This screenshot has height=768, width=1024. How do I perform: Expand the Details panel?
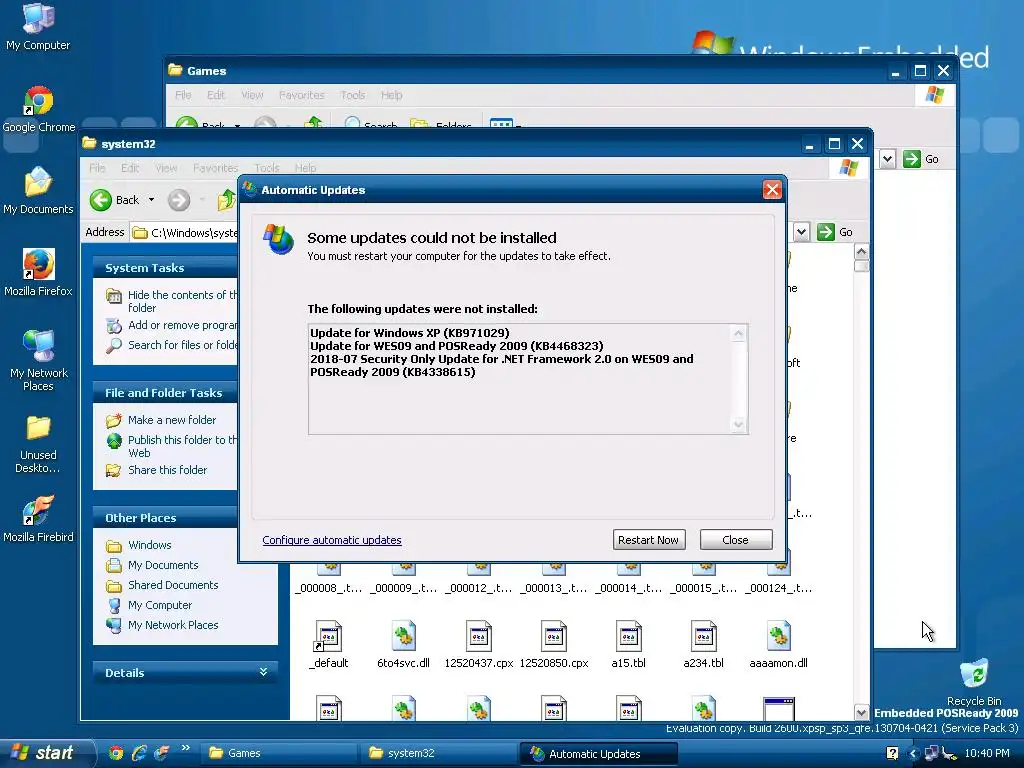point(263,672)
